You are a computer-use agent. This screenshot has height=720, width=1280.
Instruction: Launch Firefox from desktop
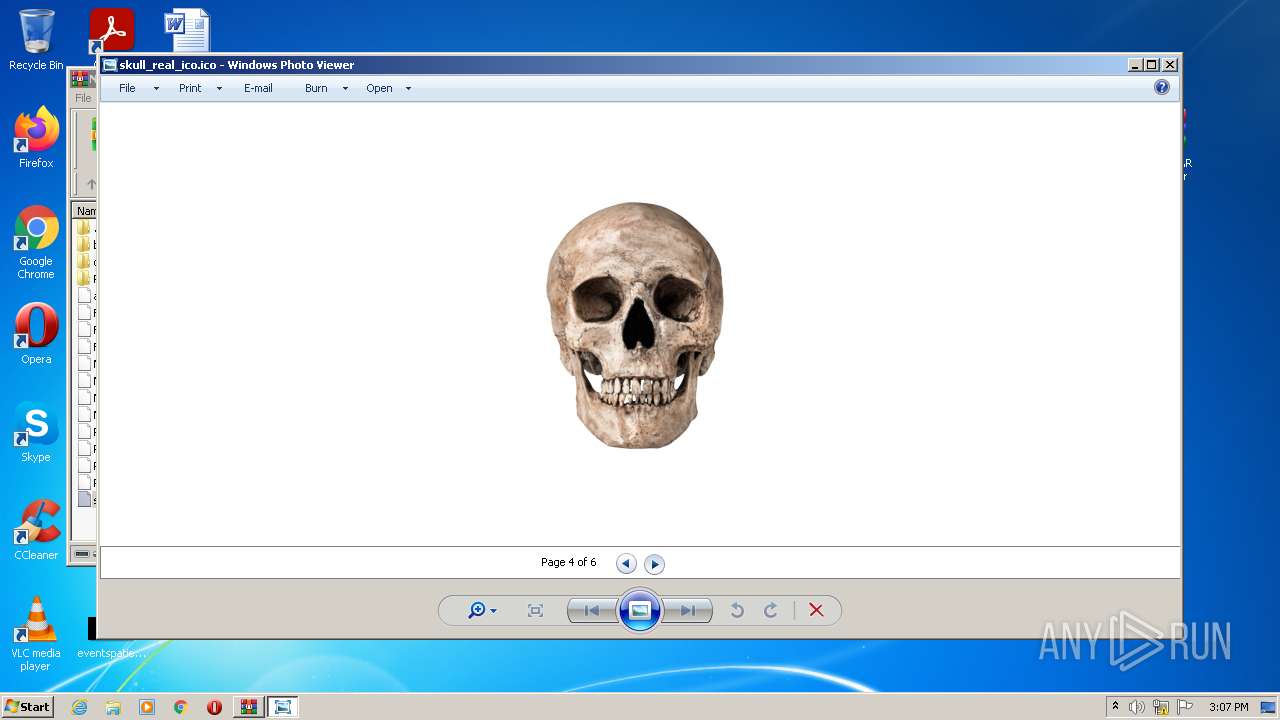[36, 138]
